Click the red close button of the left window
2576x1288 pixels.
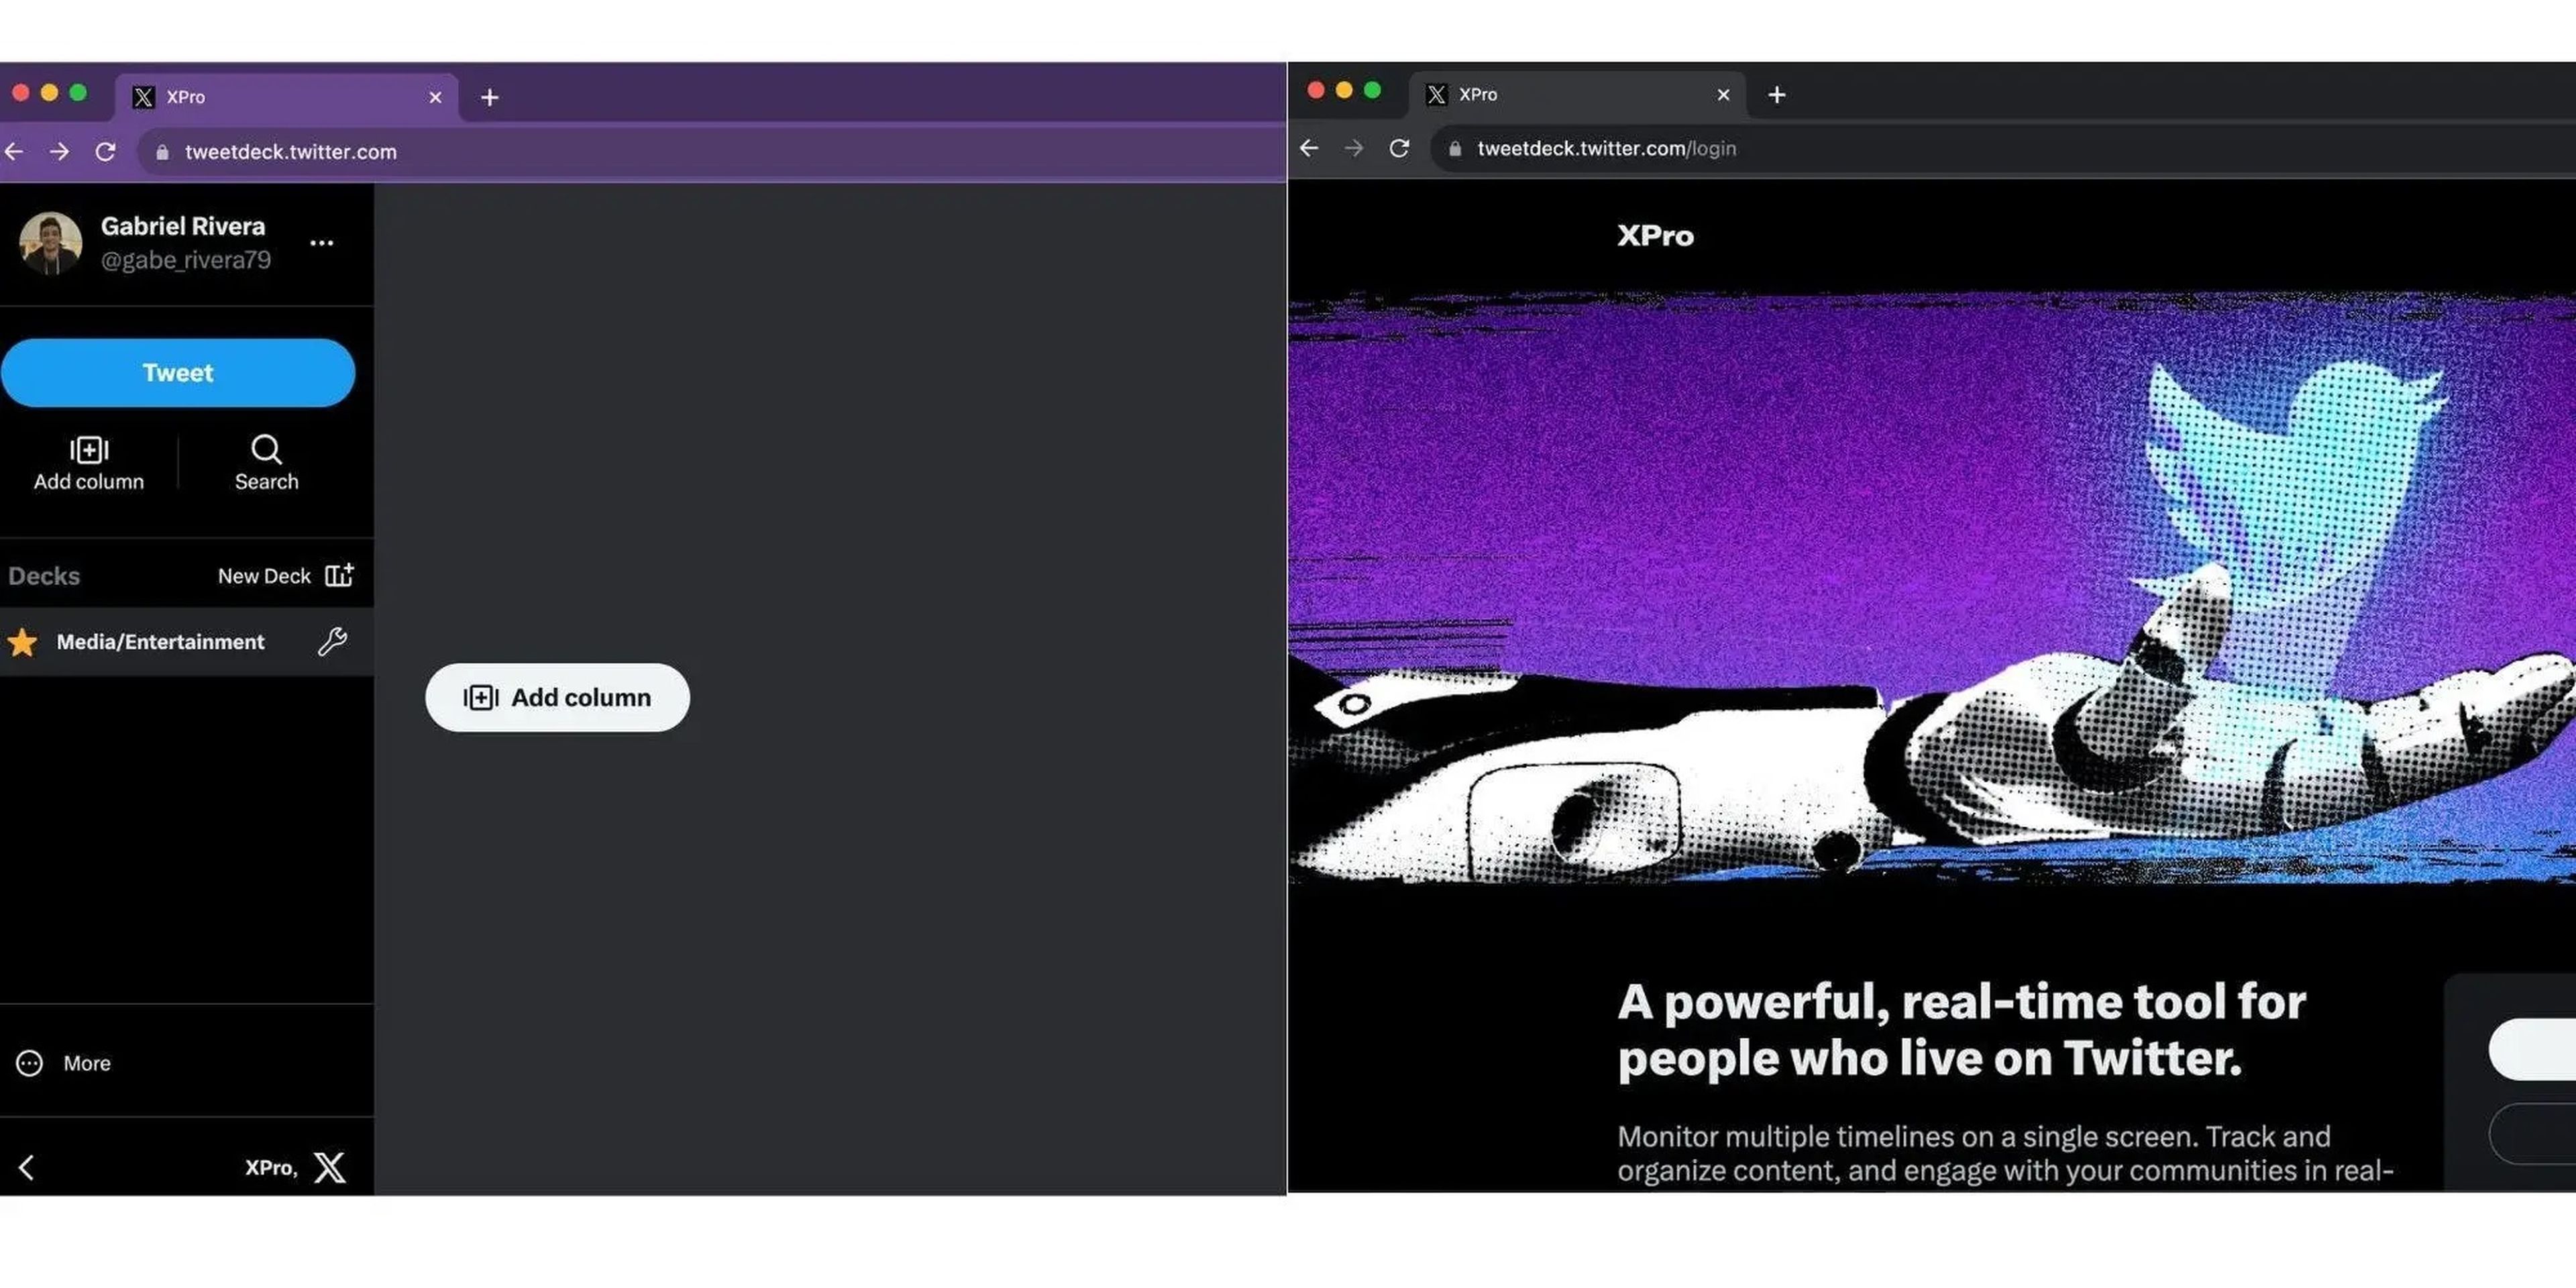coord(20,93)
